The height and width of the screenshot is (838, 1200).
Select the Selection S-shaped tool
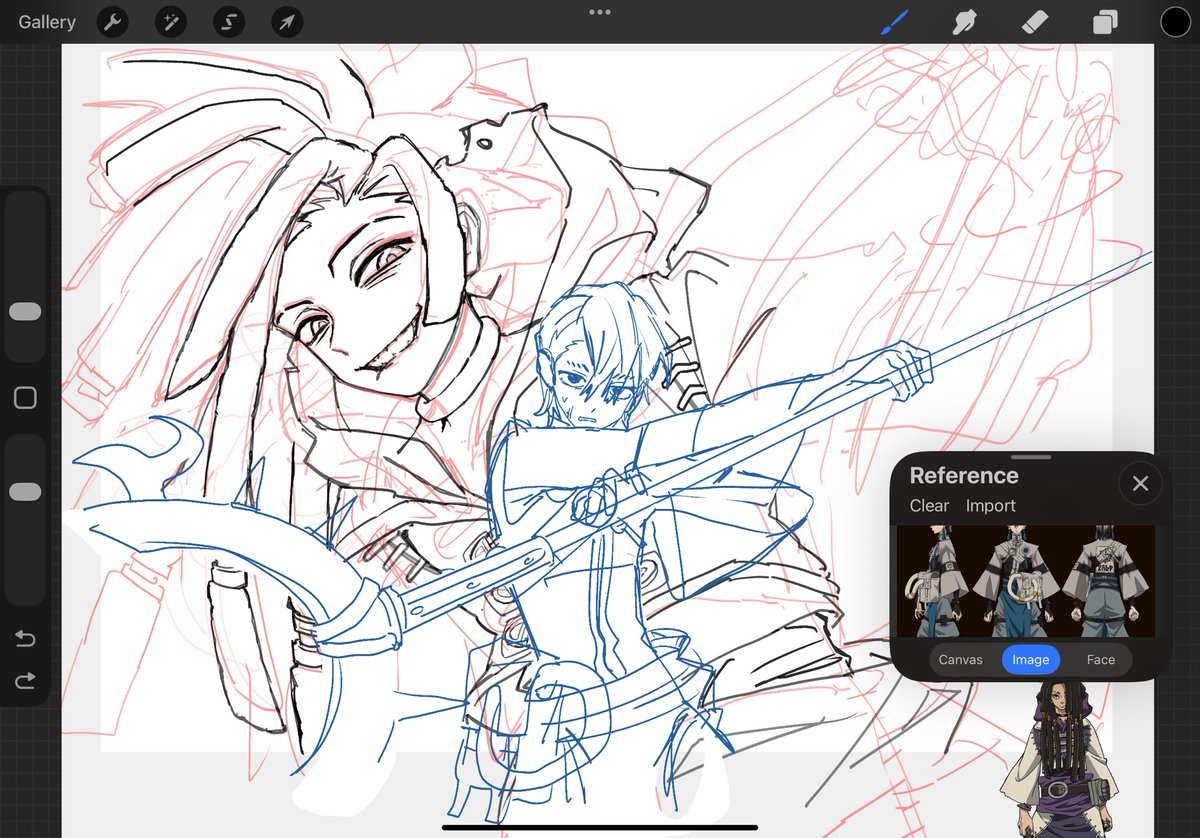coord(228,22)
